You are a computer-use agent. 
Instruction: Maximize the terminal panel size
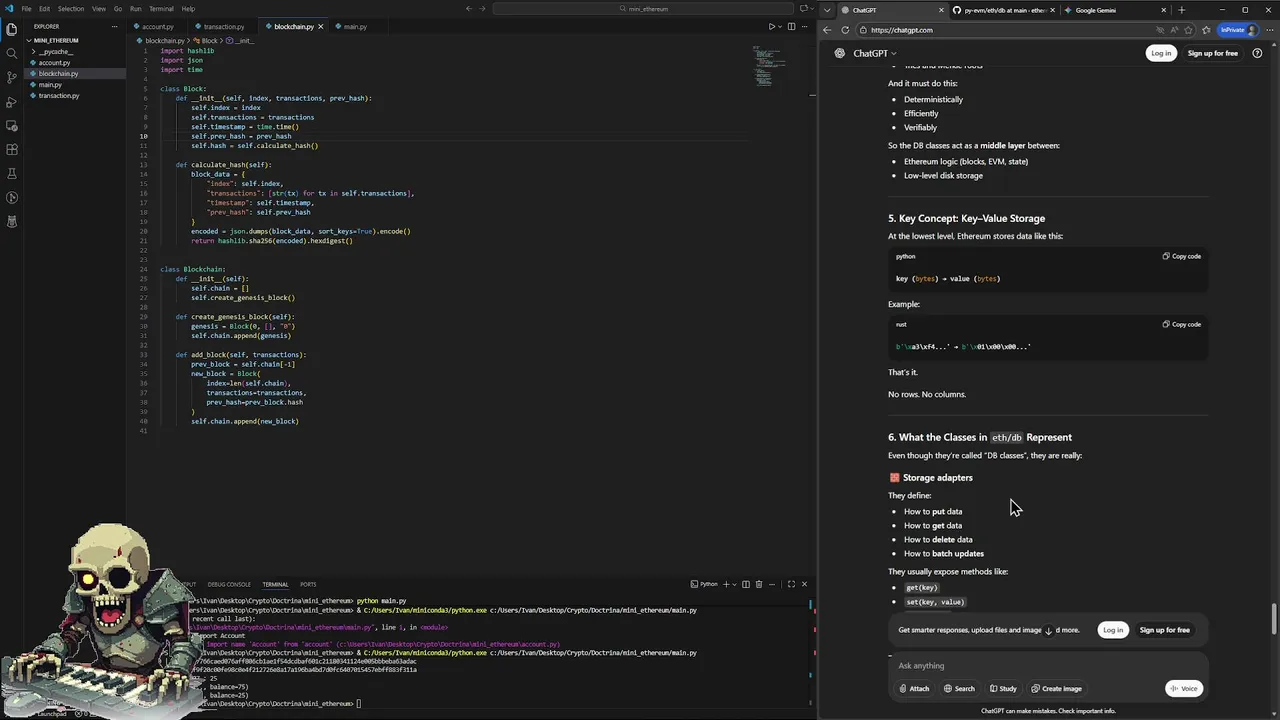coord(791,584)
